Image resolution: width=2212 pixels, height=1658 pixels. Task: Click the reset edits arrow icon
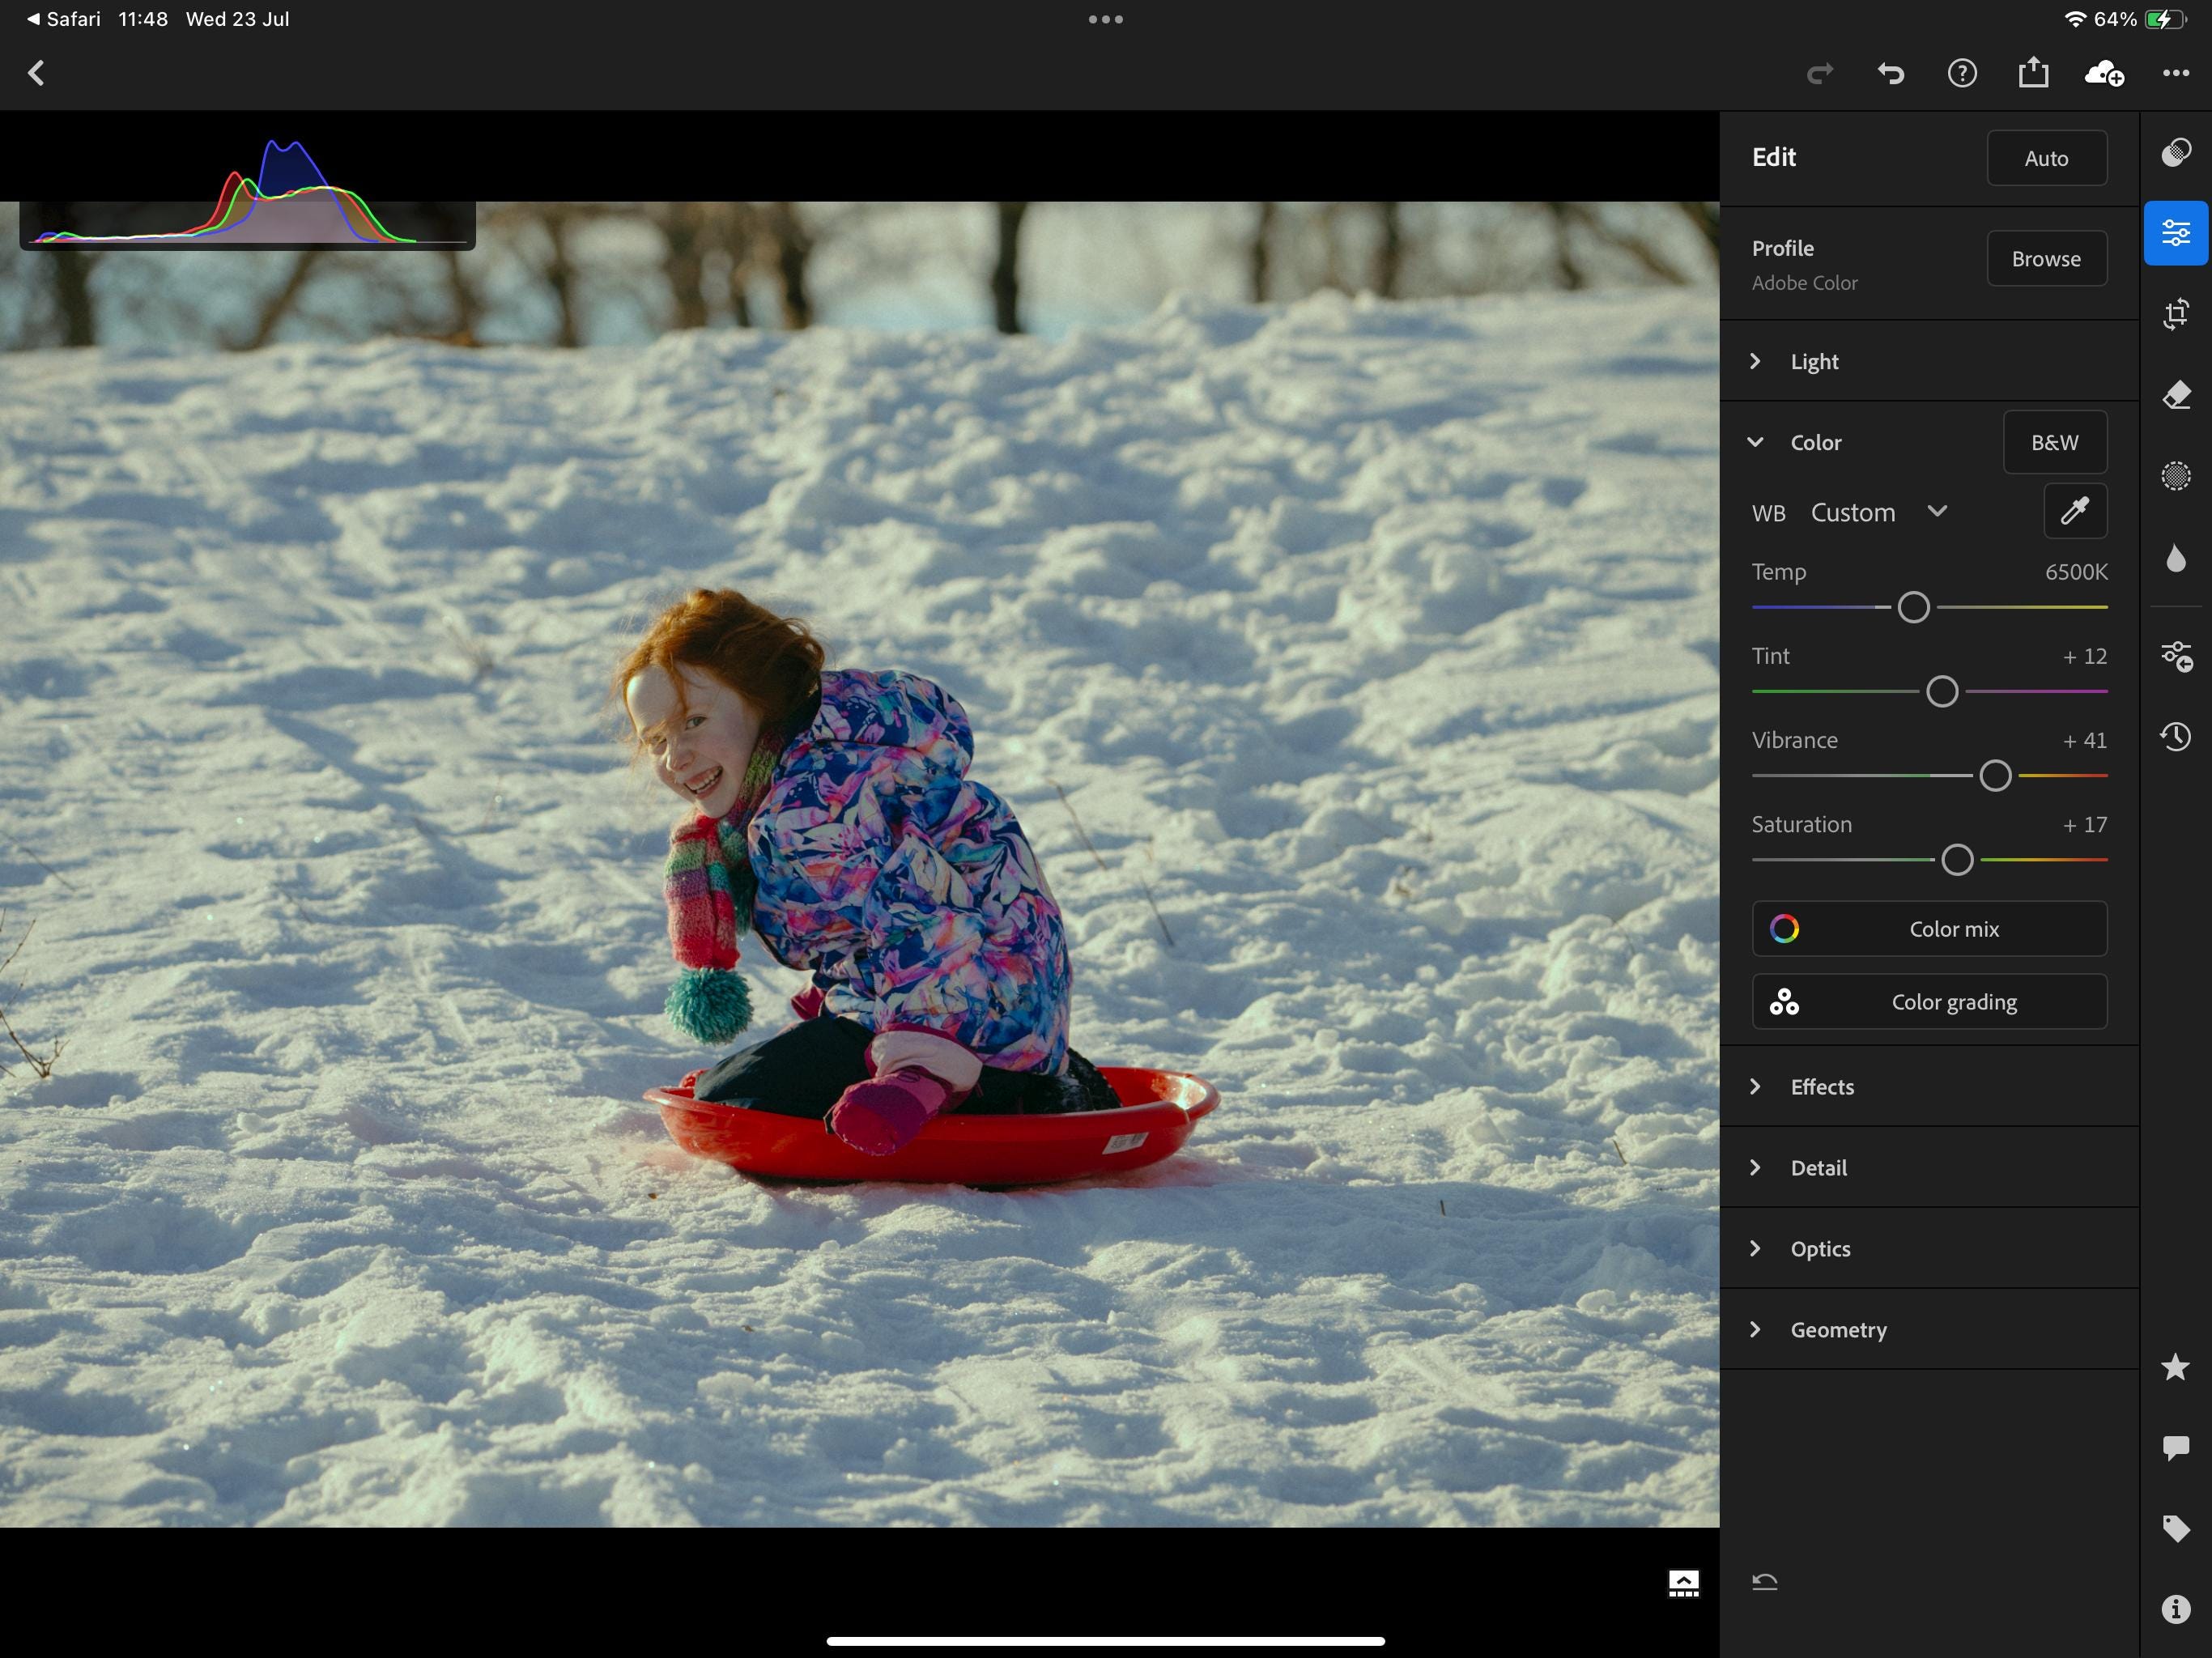pyautogui.click(x=1765, y=1582)
